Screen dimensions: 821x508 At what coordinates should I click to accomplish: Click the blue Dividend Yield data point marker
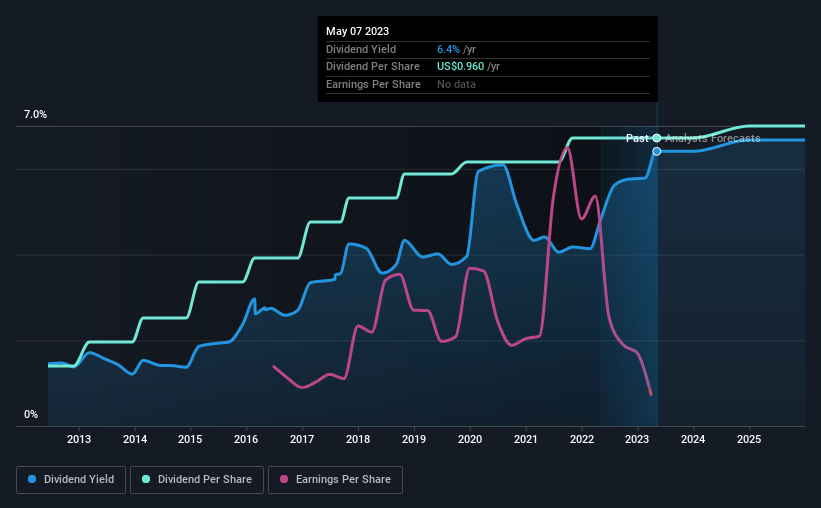(657, 151)
